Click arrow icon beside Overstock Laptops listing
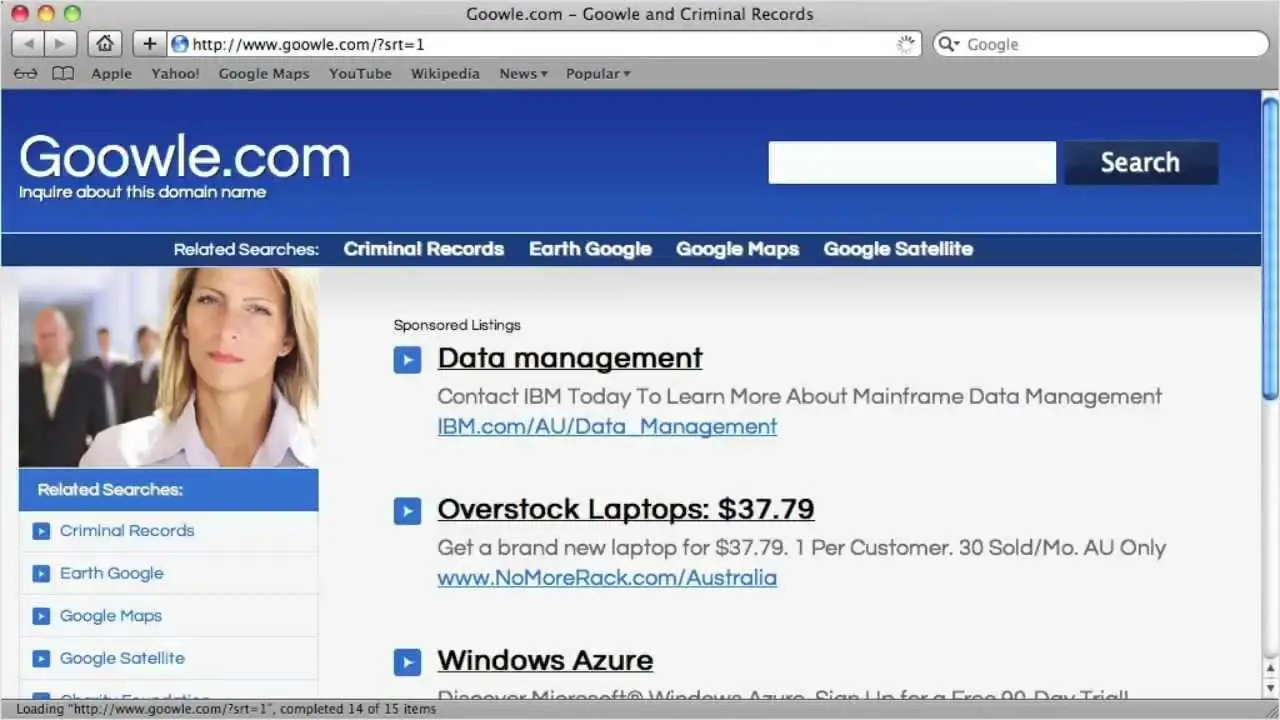 click(x=407, y=511)
